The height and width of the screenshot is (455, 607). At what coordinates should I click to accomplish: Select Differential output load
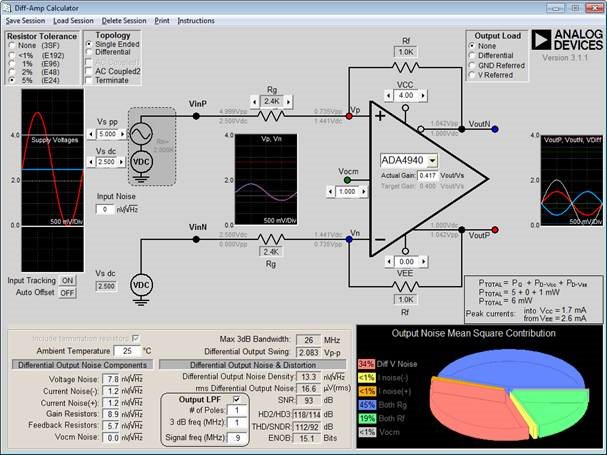pos(472,55)
